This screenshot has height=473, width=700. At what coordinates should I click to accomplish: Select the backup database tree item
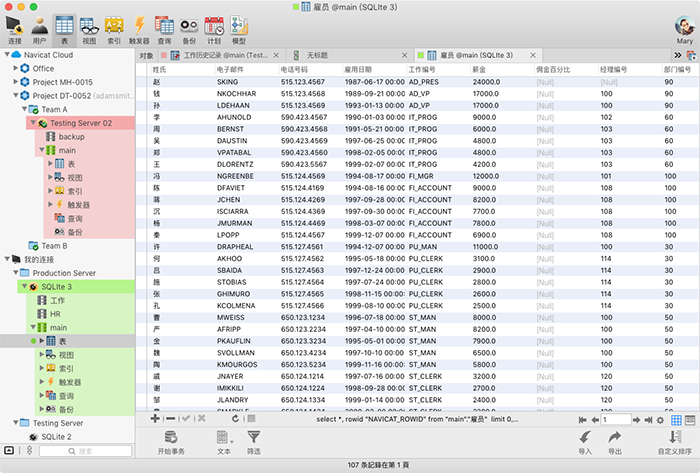[x=71, y=137]
